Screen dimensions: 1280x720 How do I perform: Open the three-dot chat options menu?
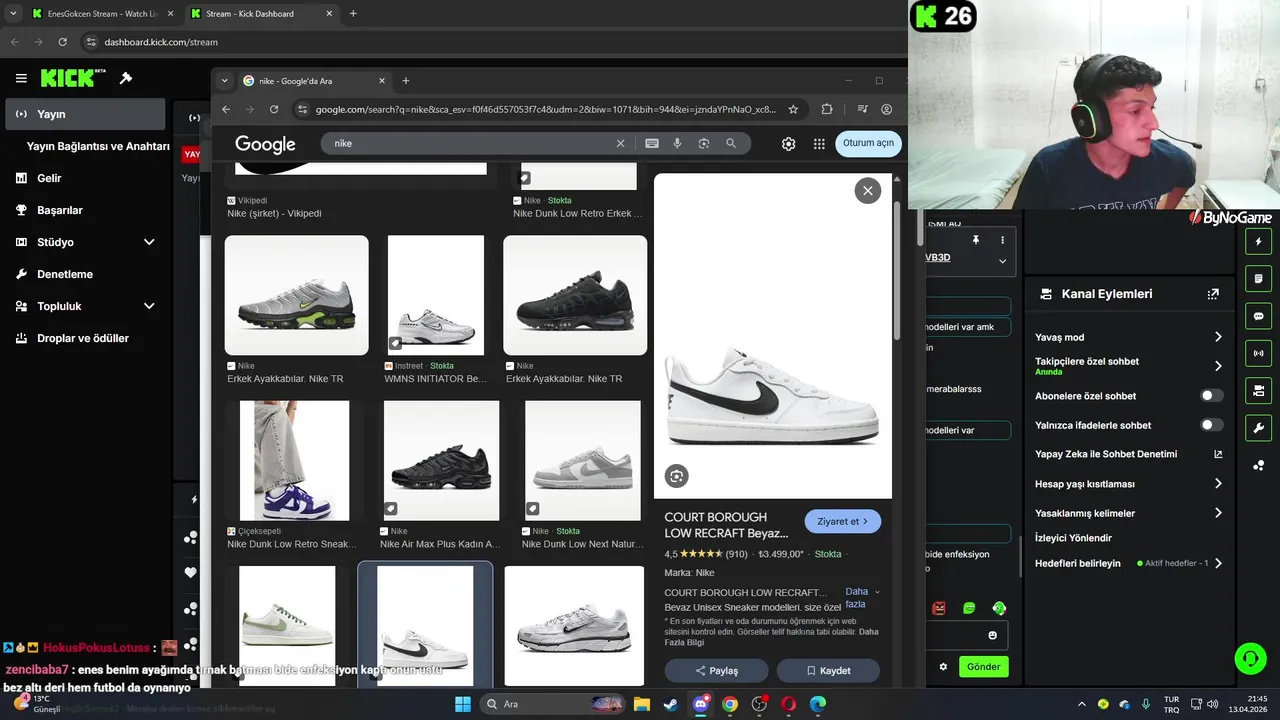[x=1002, y=240]
